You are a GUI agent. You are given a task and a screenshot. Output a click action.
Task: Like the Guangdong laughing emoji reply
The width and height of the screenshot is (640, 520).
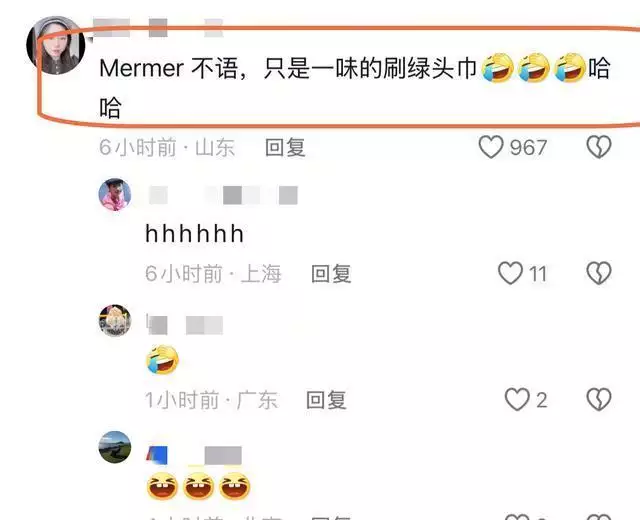click(517, 399)
